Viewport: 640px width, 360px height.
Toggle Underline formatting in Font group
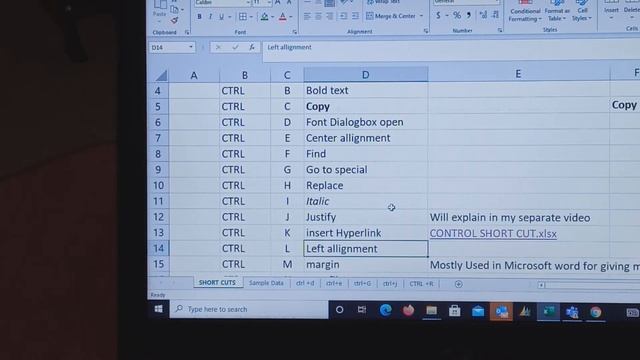click(x=221, y=17)
